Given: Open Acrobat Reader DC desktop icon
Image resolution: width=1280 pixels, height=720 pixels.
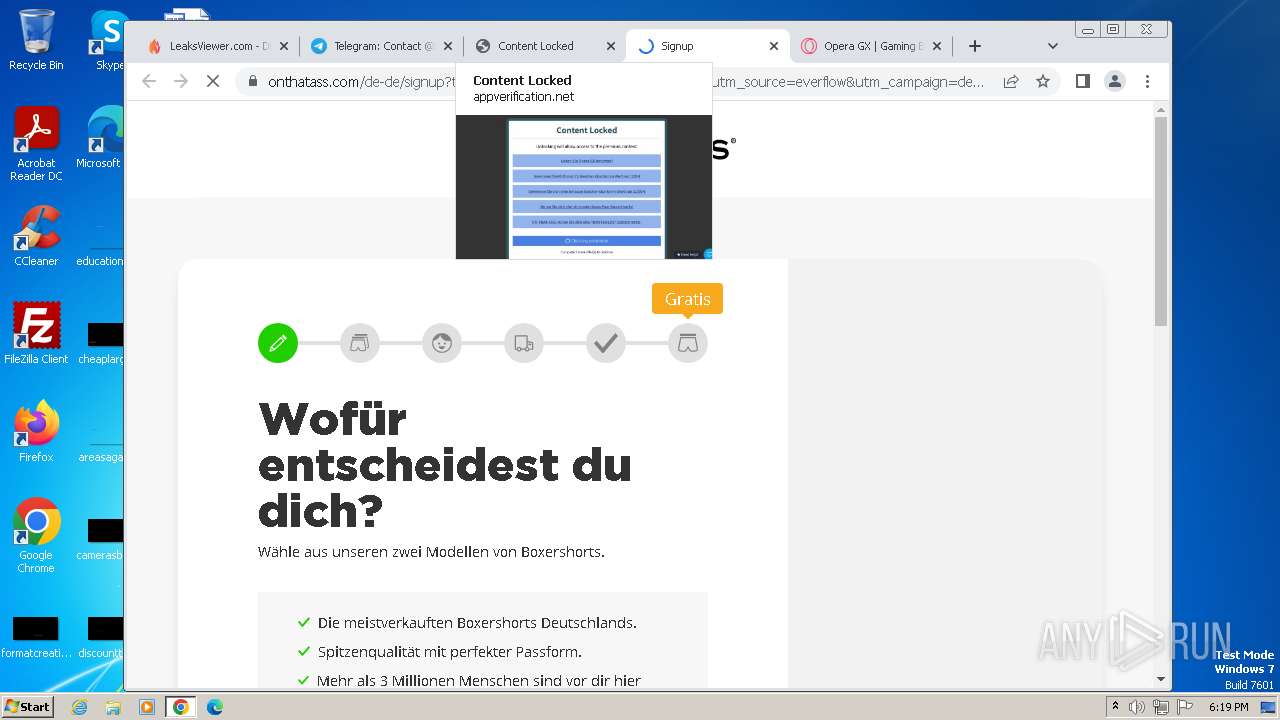Looking at the screenshot, I should tap(36, 145).
